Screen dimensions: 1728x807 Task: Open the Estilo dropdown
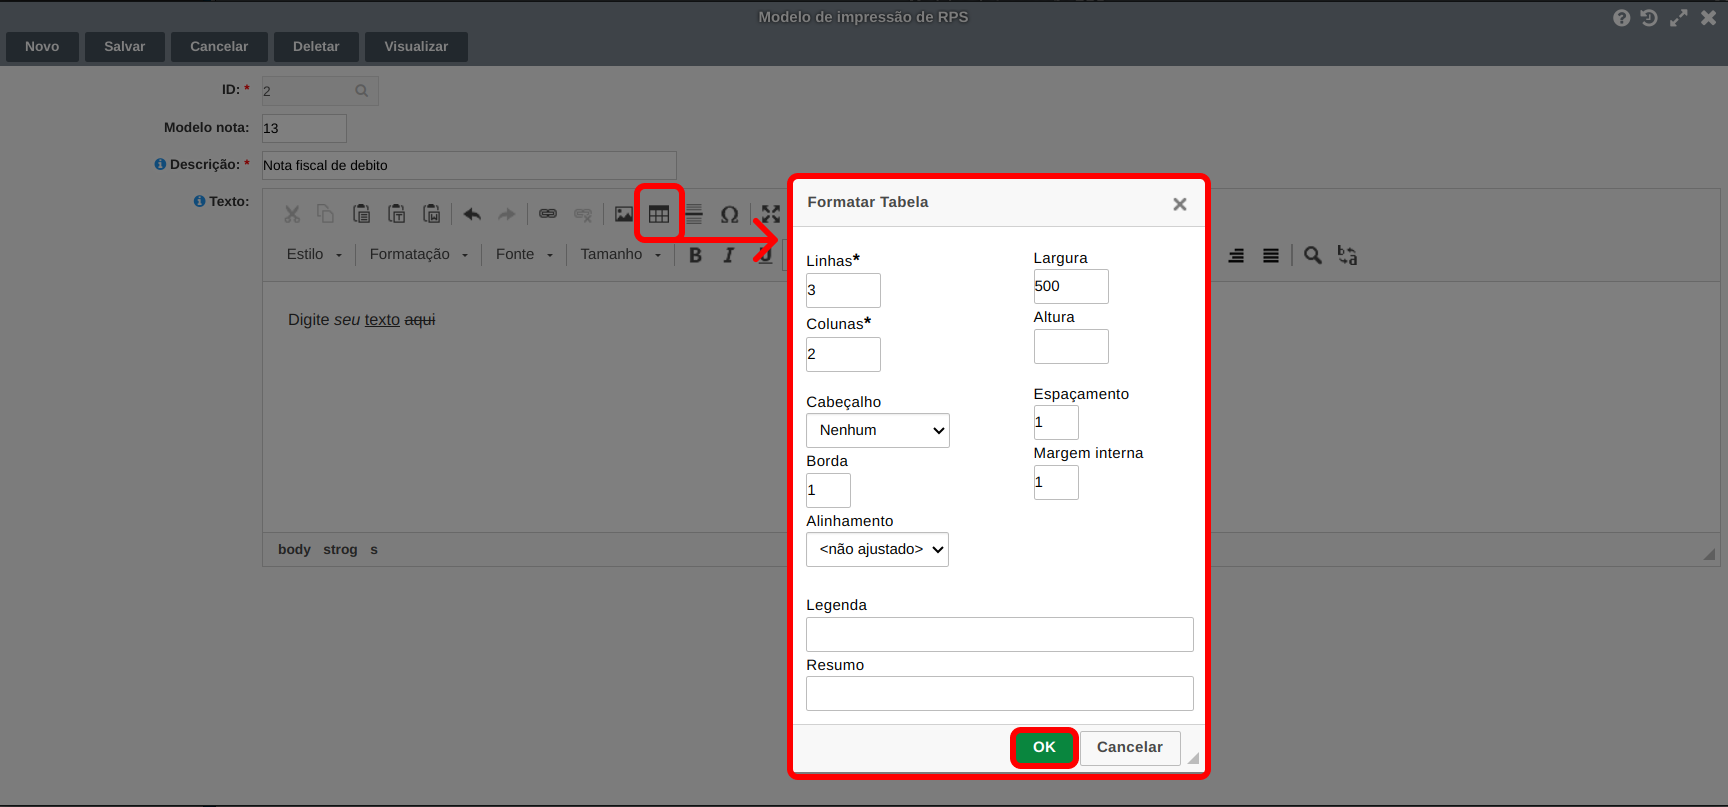click(x=314, y=255)
